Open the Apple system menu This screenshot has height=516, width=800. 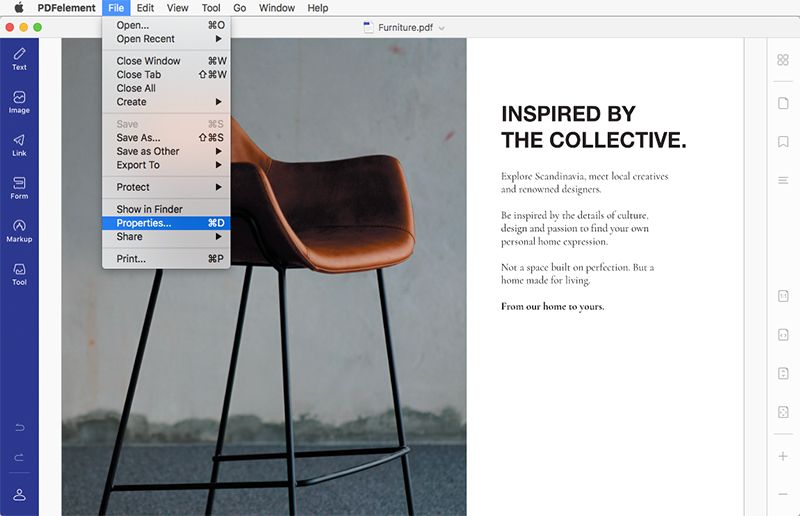point(18,8)
